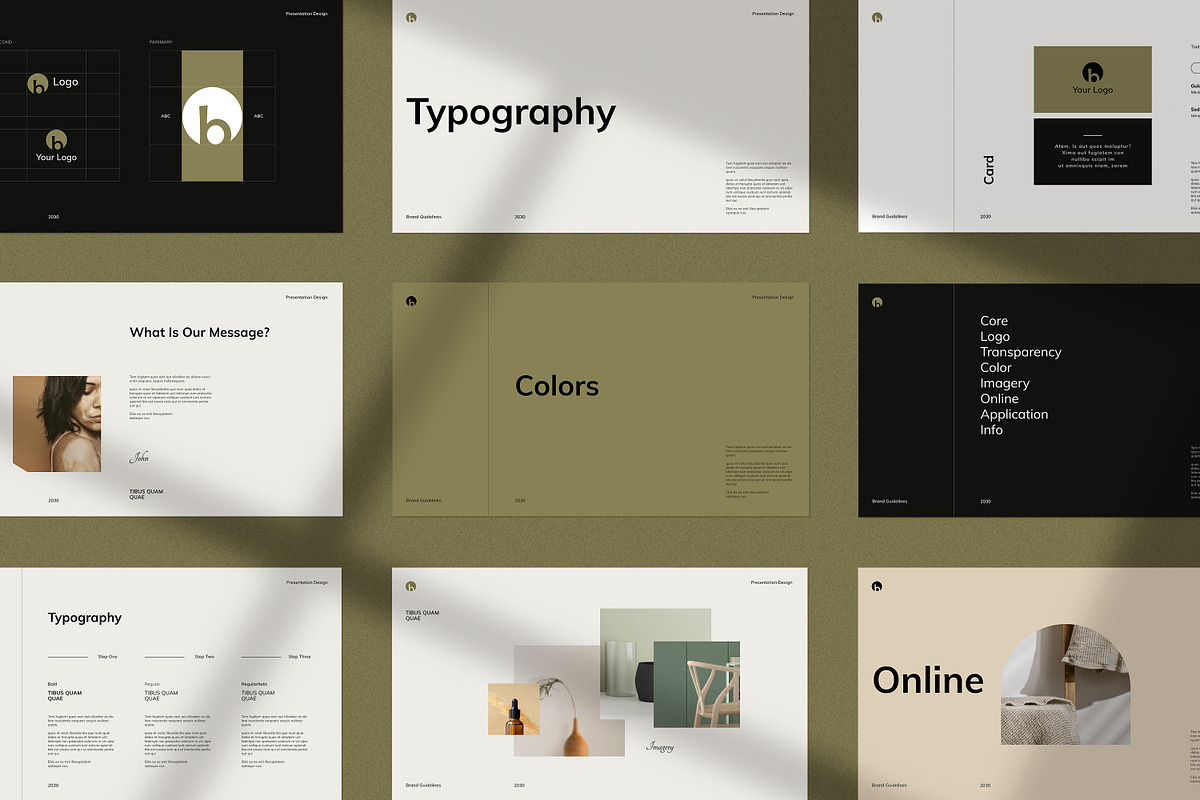Image resolution: width=1200 pixels, height=800 pixels.
Task: Click the large 'Online' heading
Action: point(928,680)
